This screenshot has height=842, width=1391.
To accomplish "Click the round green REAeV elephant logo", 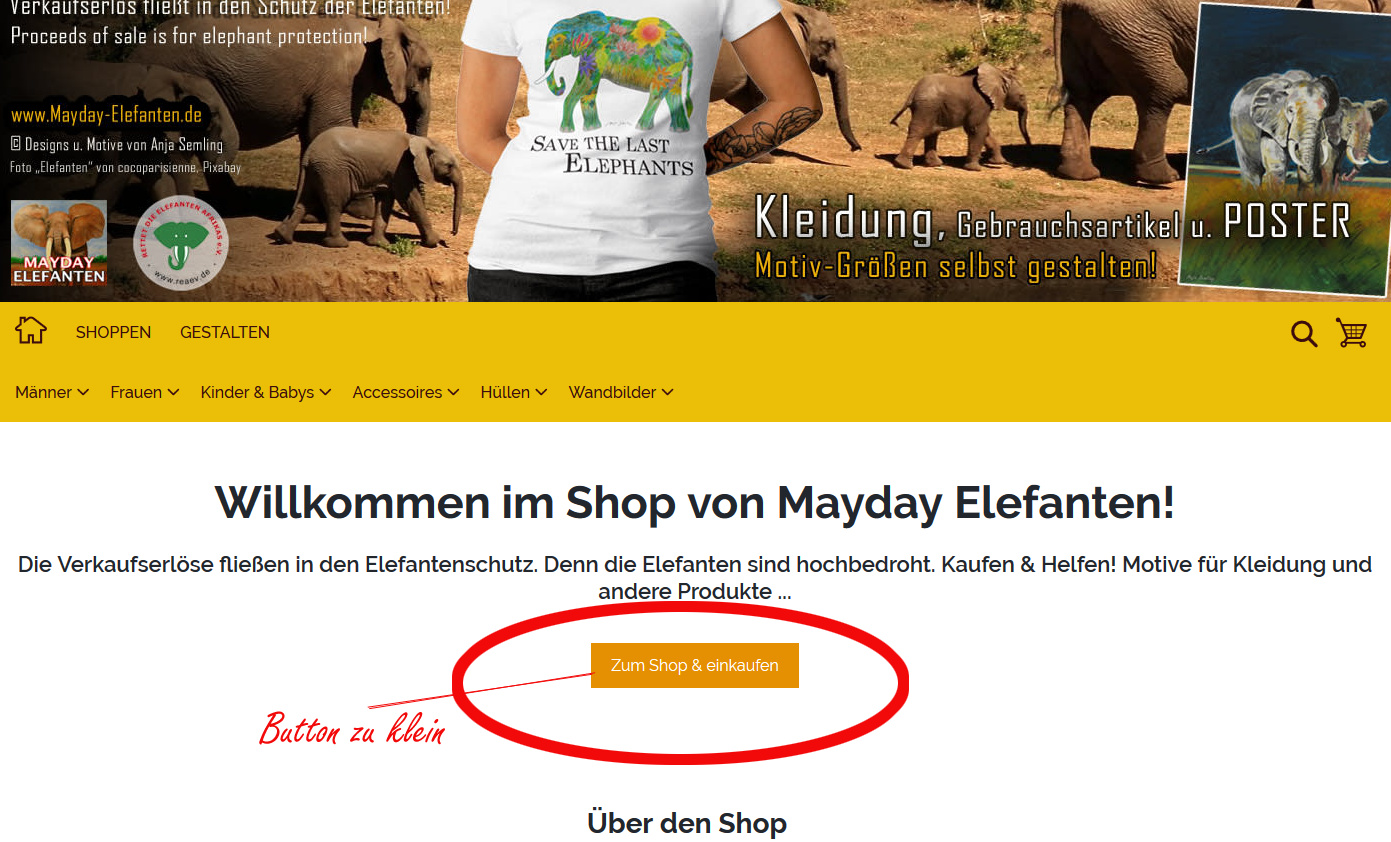I will (x=181, y=243).
